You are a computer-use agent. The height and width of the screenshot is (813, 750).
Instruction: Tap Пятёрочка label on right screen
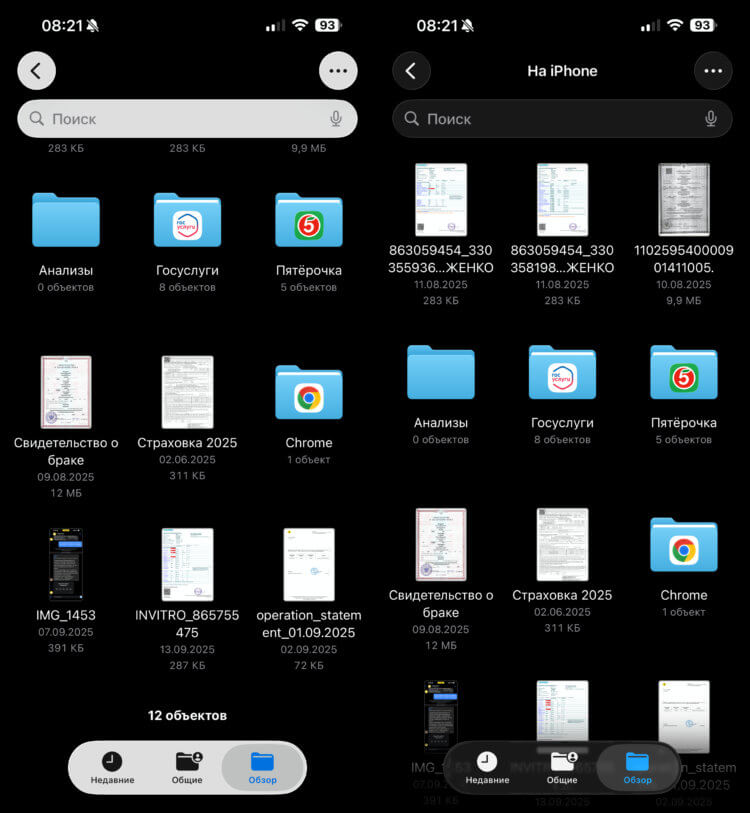684,423
